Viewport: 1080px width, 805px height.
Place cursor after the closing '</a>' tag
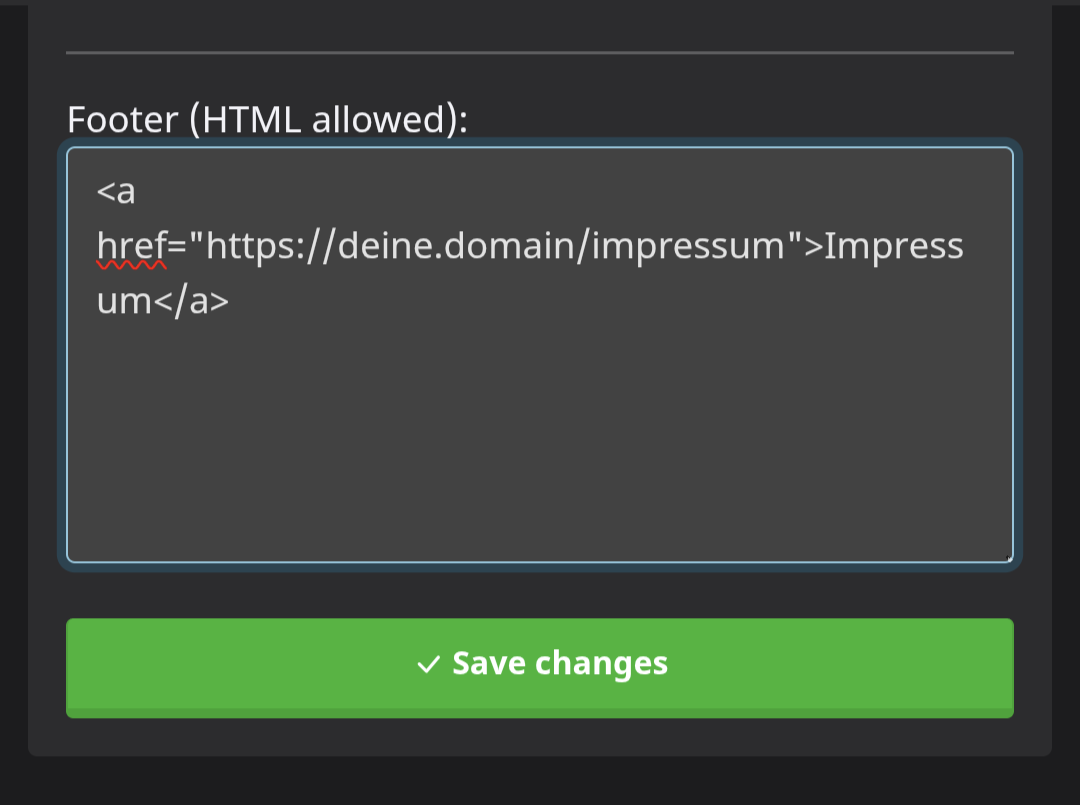pyautogui.click(x=231, y=301)
